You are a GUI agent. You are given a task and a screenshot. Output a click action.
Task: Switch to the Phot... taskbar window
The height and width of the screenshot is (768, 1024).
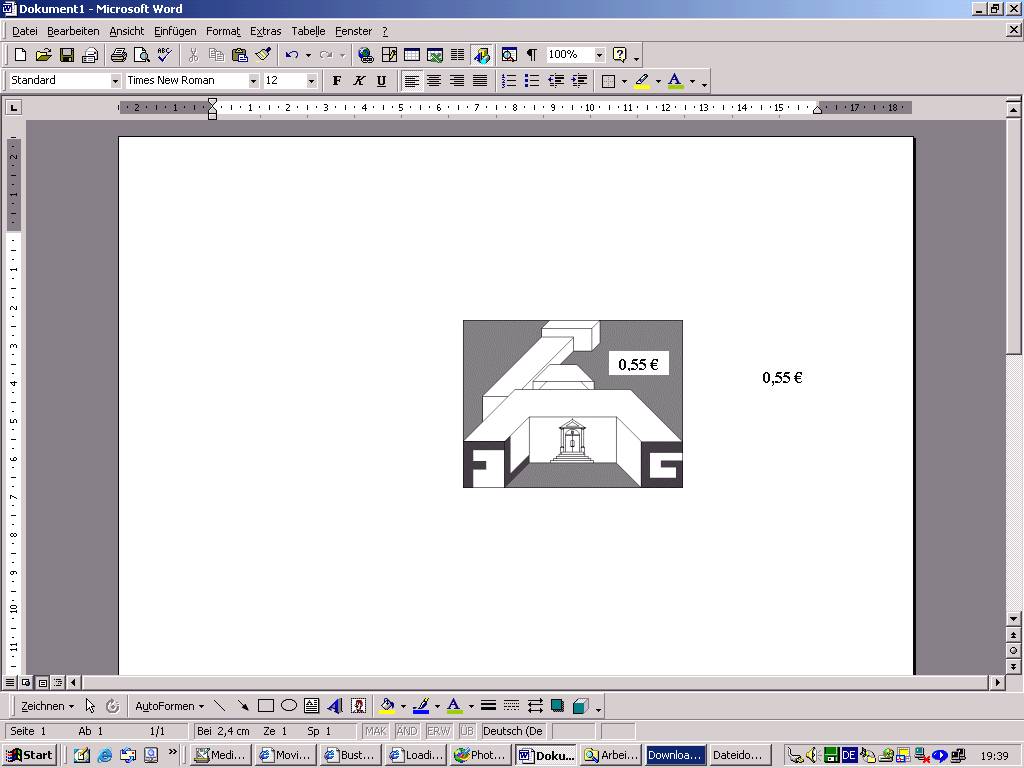tap(481, 755)
